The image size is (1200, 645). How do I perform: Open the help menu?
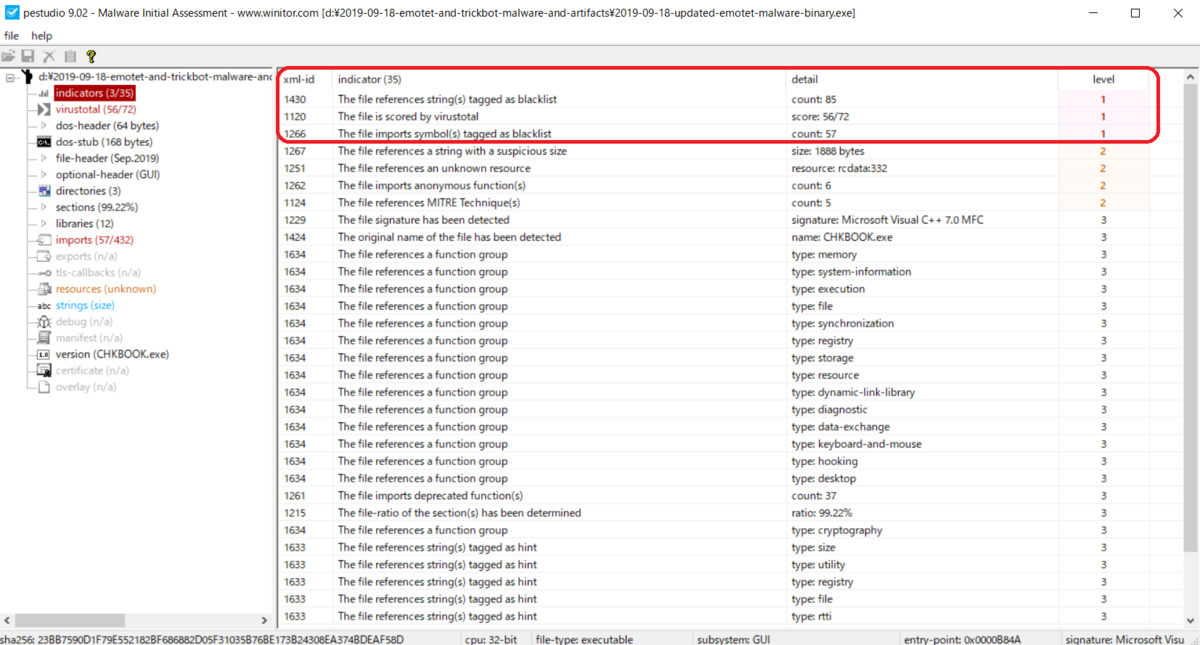pyautogui.click(x=42, y=36)
